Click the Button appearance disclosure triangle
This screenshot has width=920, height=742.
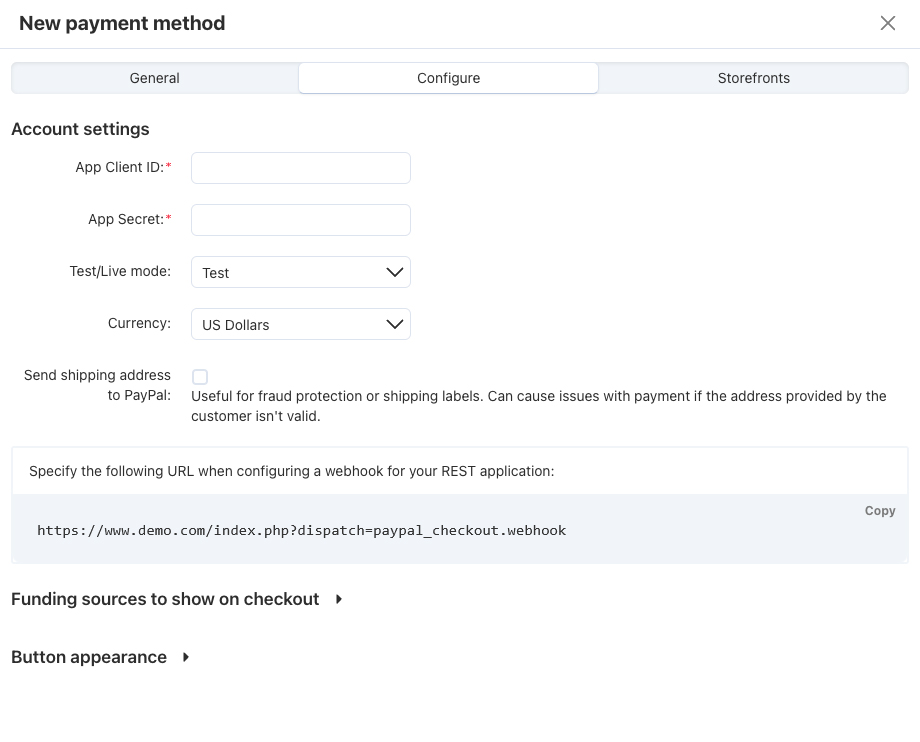[x=184, y=657]
